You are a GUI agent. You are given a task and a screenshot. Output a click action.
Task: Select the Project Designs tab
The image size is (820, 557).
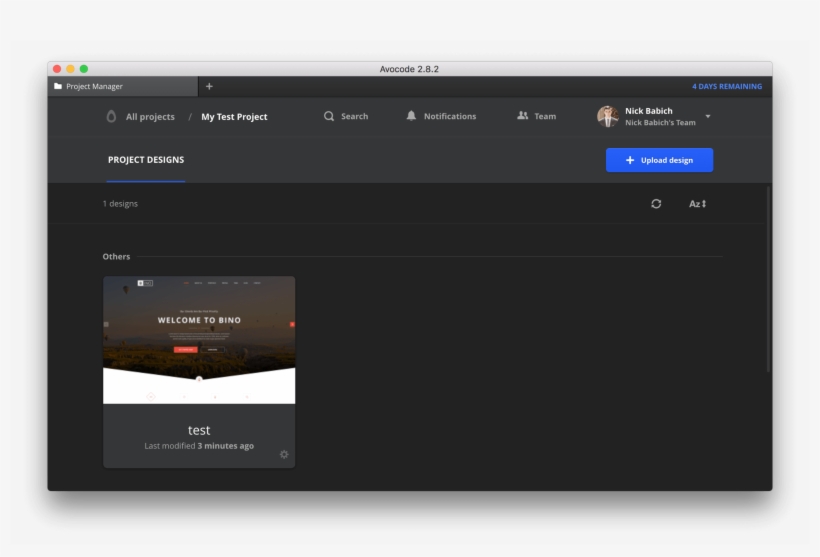click(x=146, y=160)
